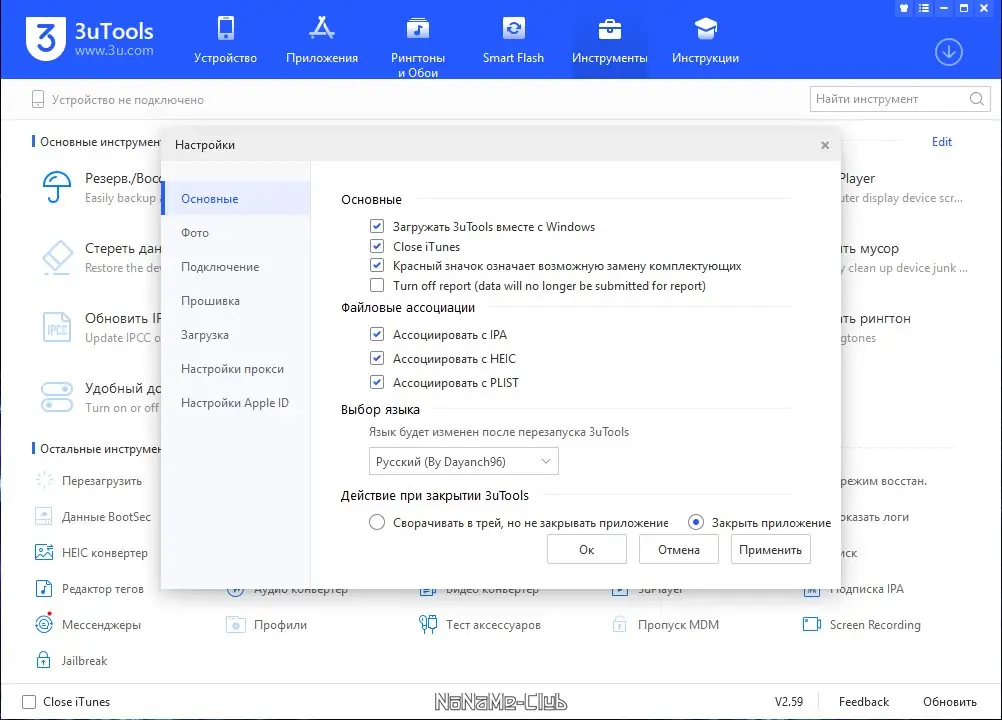Select Прошивка settings tab
The height and width of the screenshot is (720, 1002).
[236, 300]
